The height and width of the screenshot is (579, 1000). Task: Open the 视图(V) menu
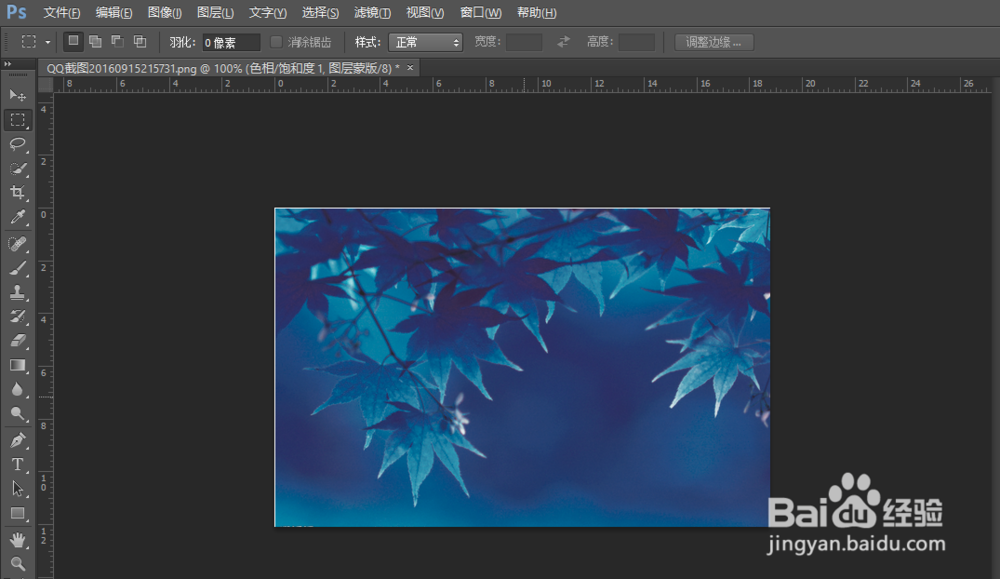click(425, 13)
